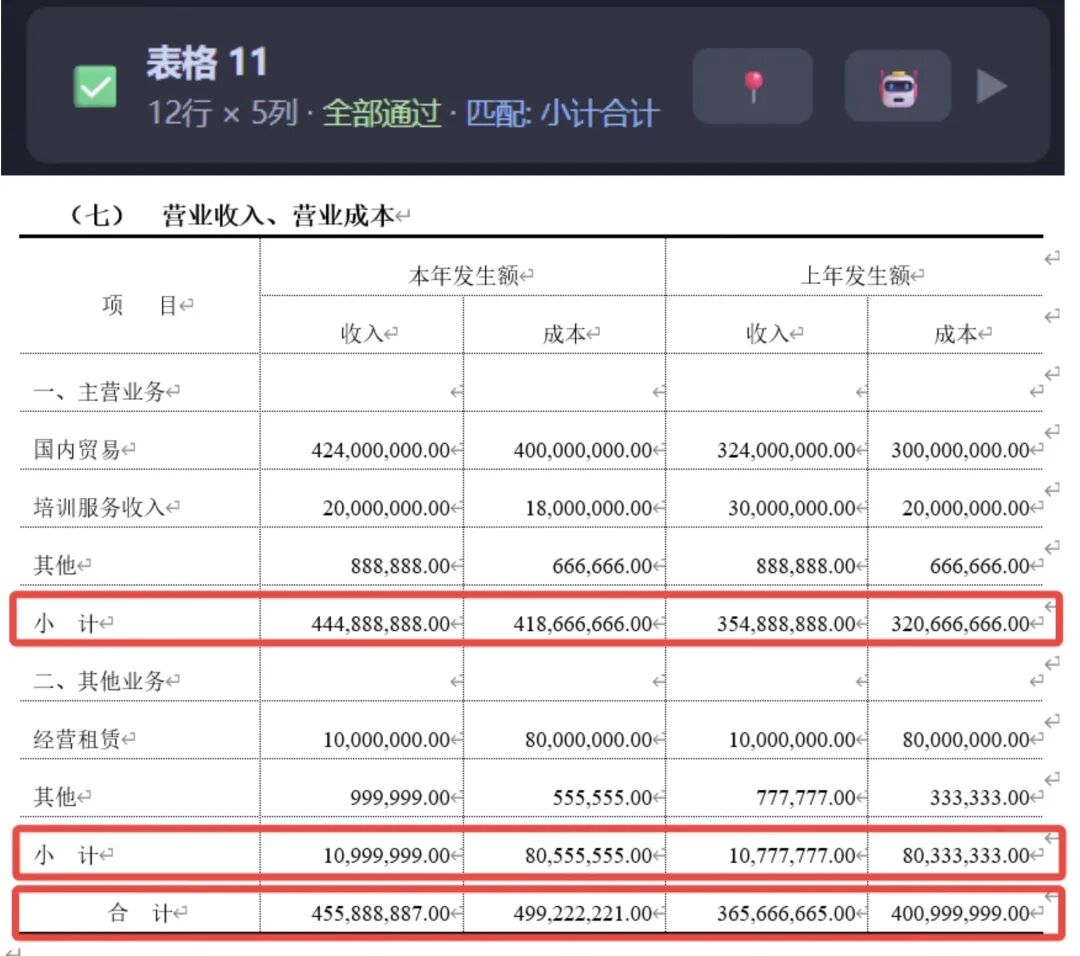Select cell 80,555,555.00
The width and height of the screenshot is (1080, 956).
click(x=589, y=855)
